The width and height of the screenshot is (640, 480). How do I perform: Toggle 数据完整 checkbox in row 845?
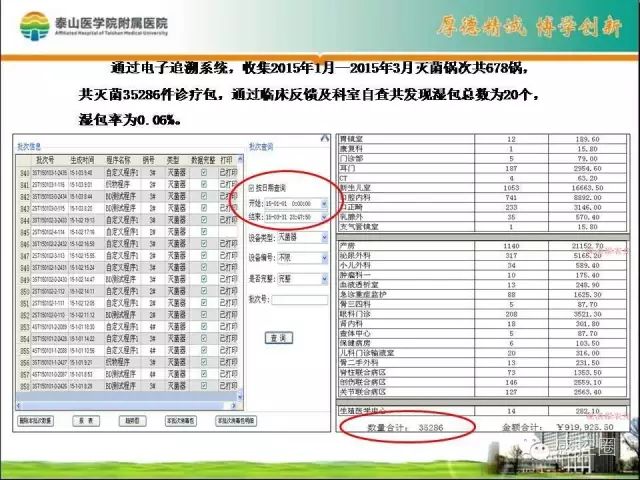204,232
